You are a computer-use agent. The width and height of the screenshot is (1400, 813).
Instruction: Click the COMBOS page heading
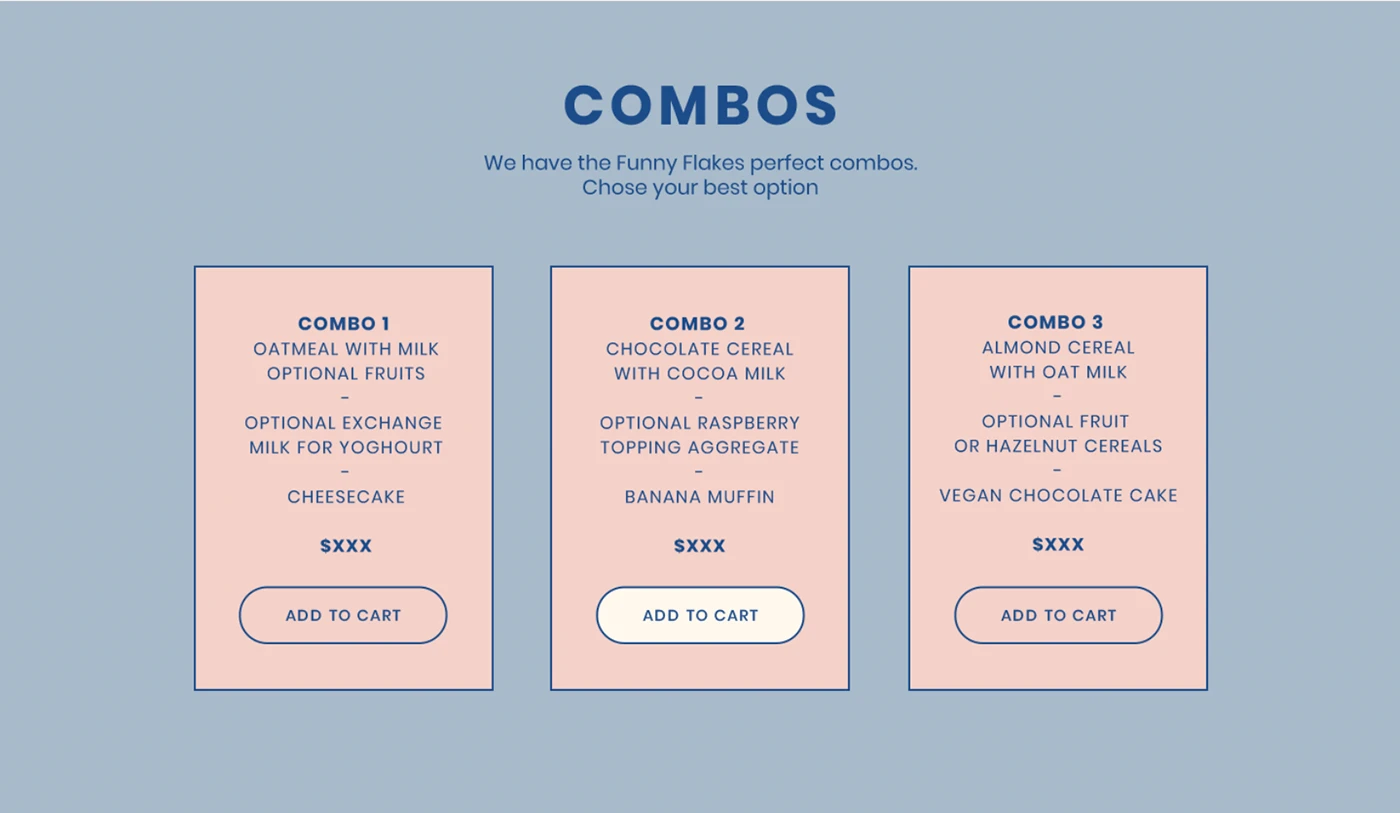[x=700, y=105]
